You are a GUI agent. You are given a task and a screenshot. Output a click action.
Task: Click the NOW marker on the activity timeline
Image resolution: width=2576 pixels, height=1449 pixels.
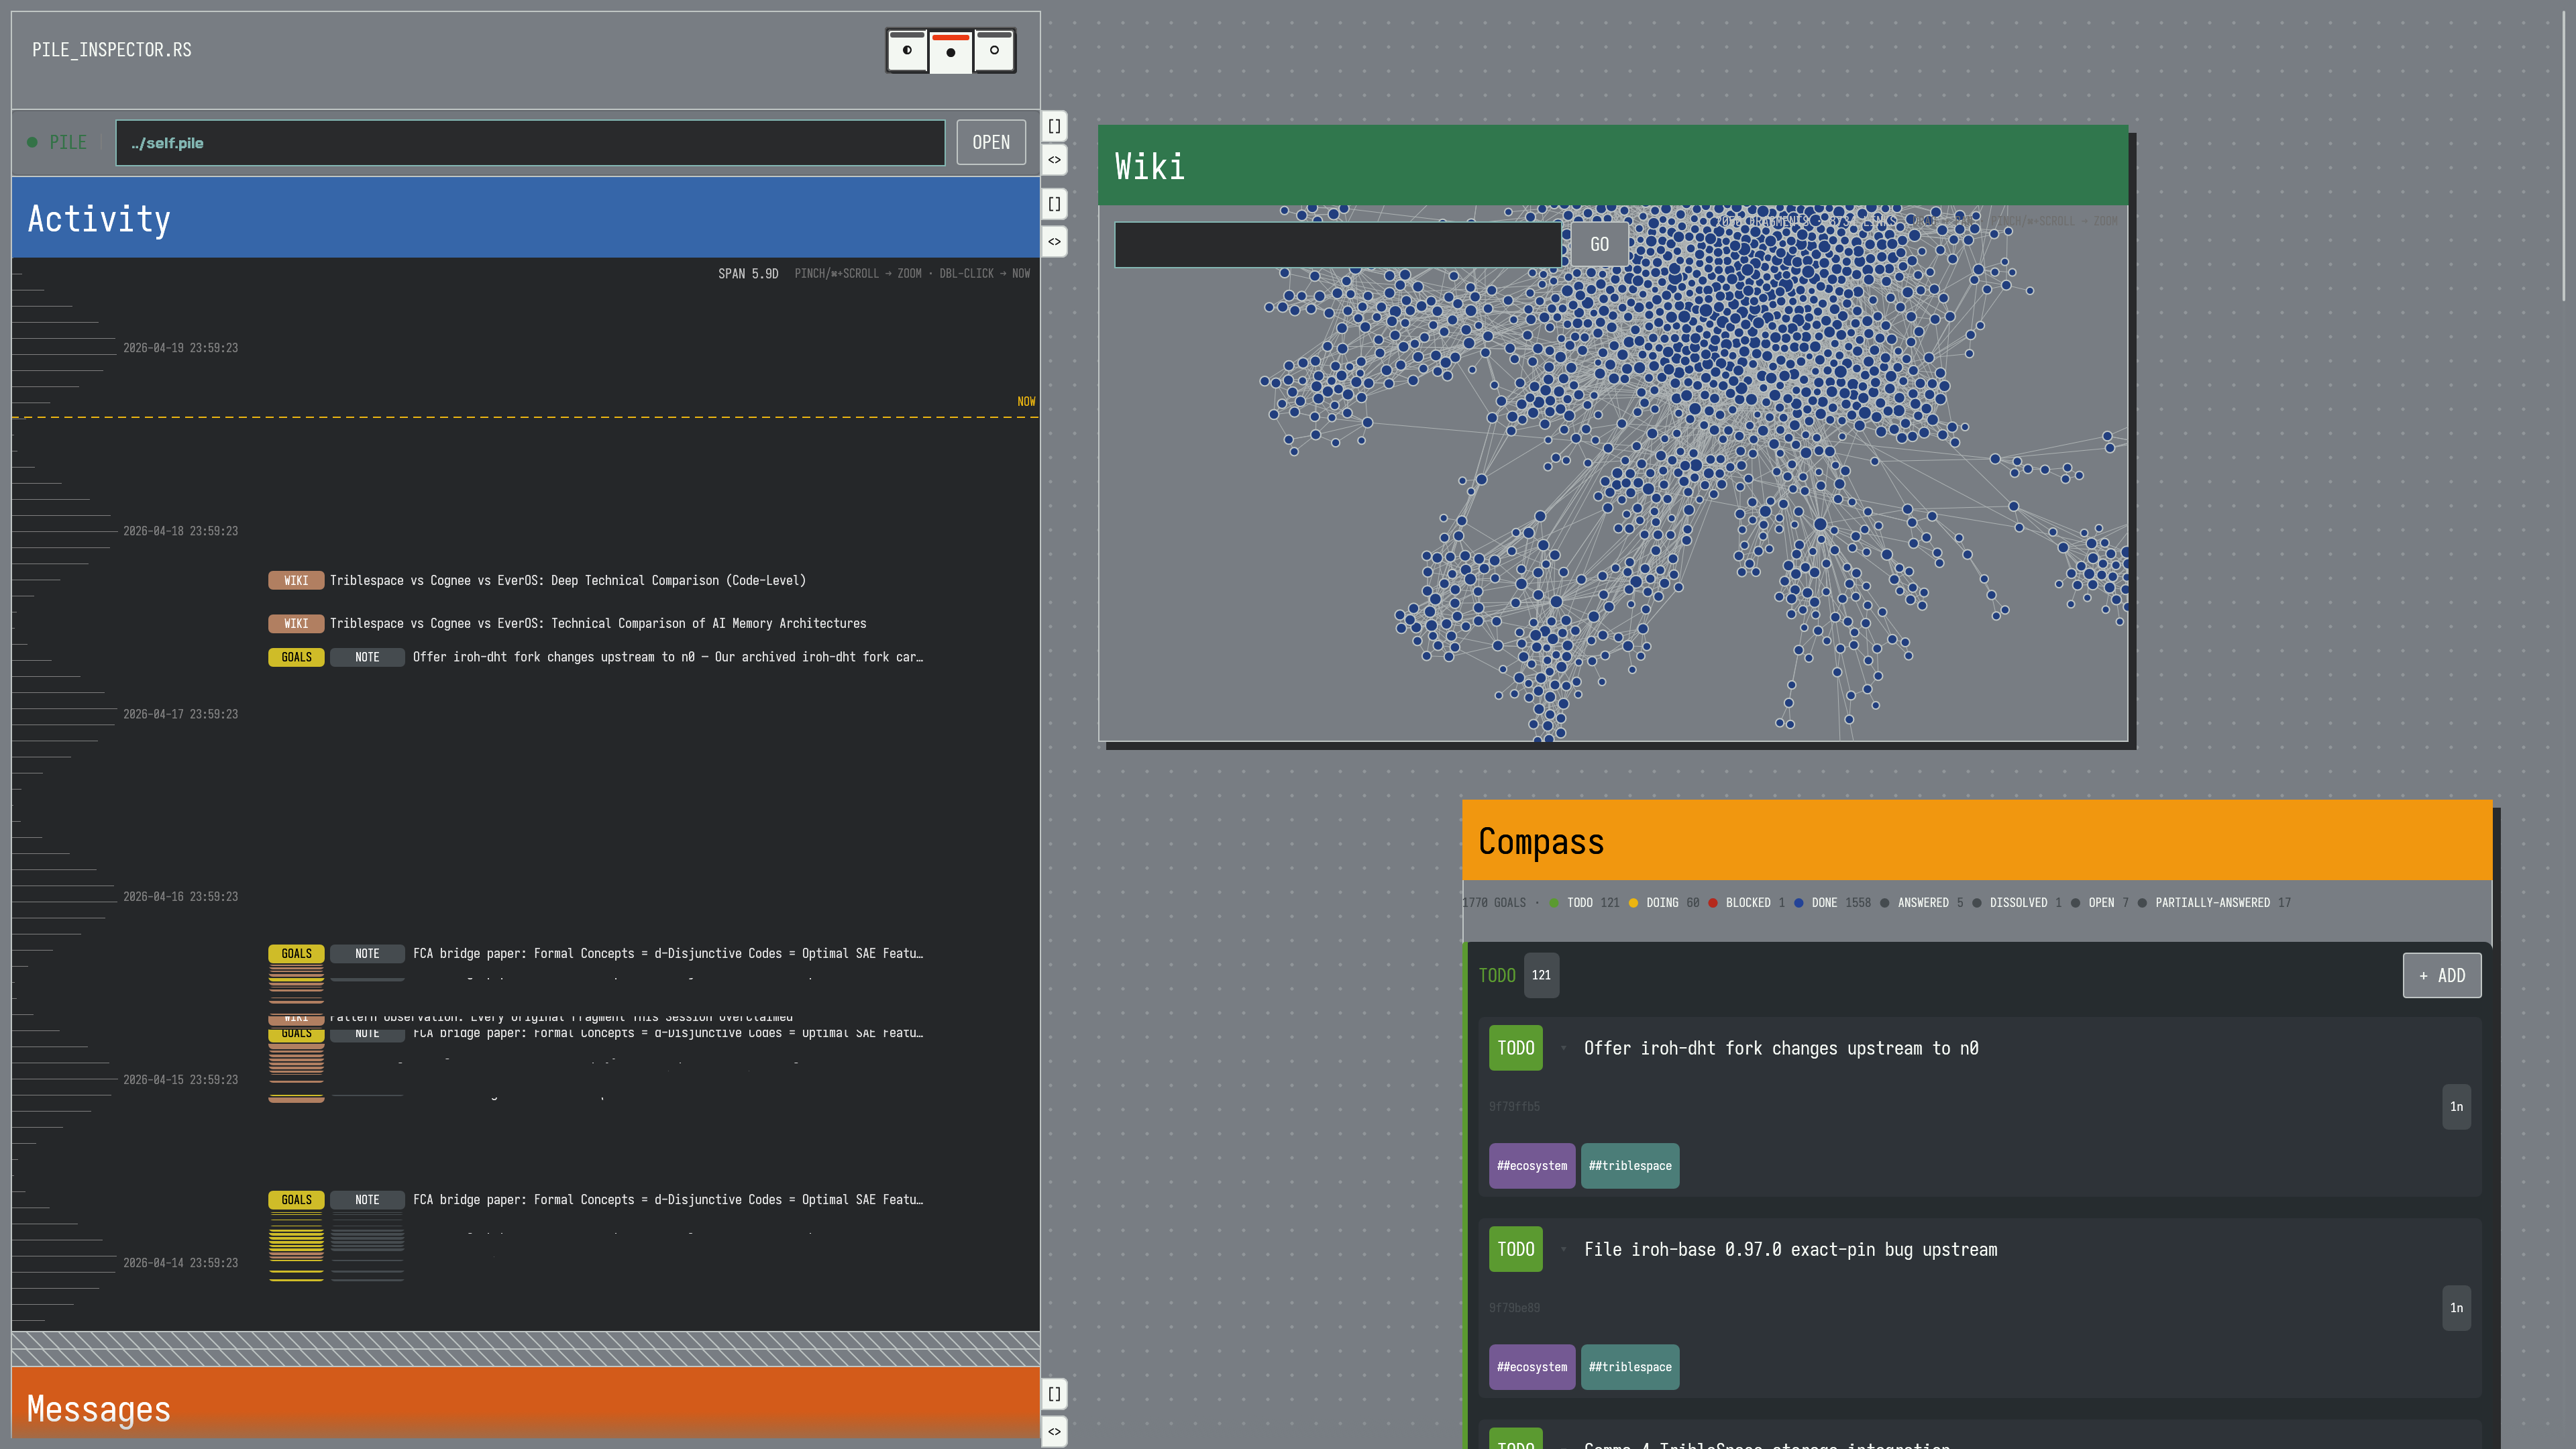1026,402
